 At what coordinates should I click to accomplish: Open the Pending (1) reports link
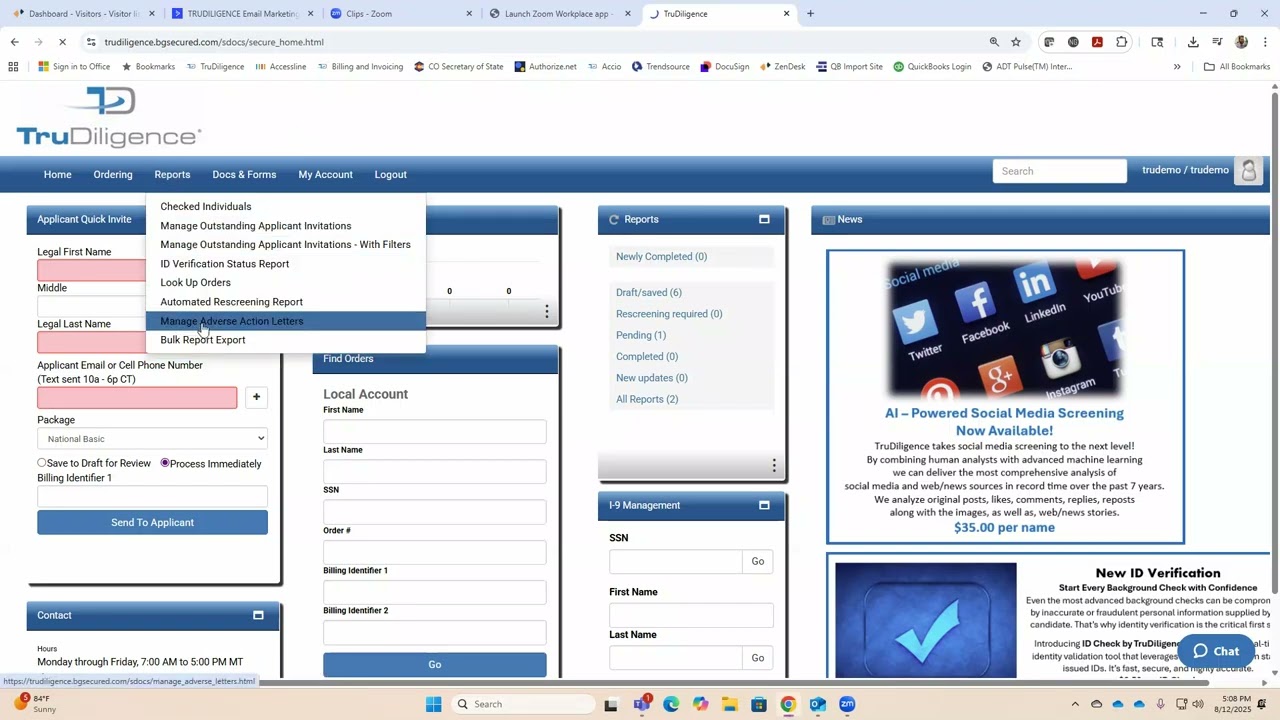point(641,336)
